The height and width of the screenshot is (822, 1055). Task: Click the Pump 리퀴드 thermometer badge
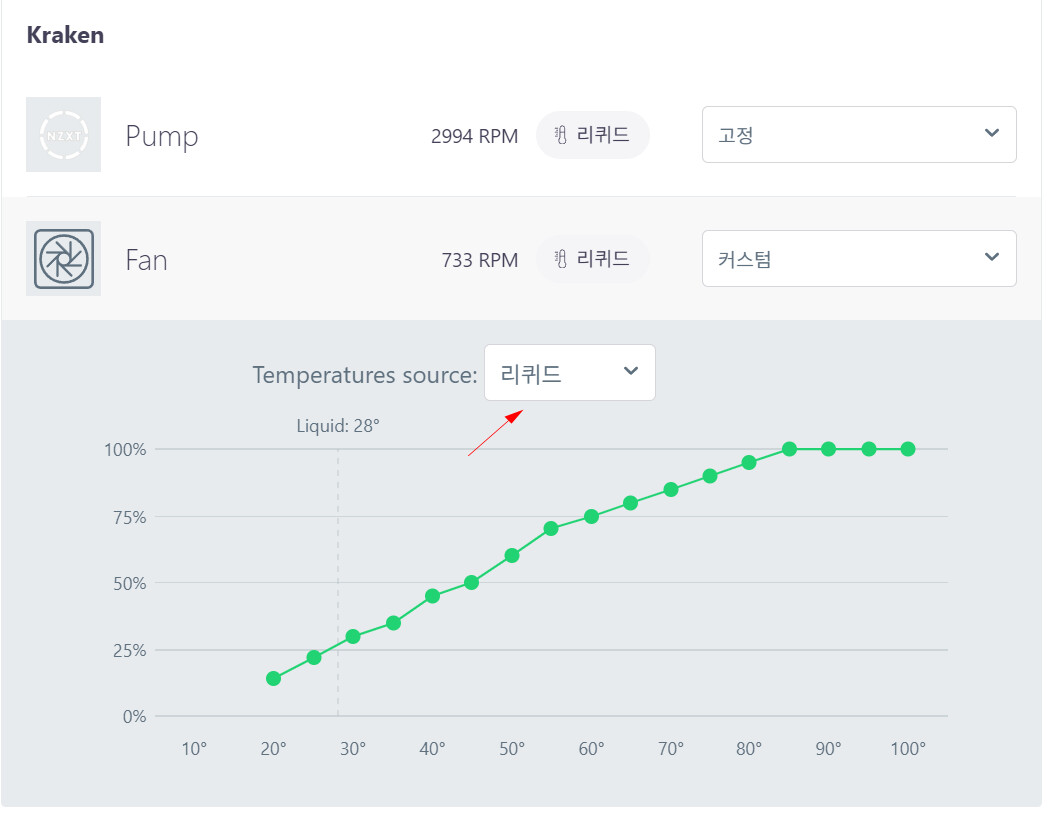point(593,135)
